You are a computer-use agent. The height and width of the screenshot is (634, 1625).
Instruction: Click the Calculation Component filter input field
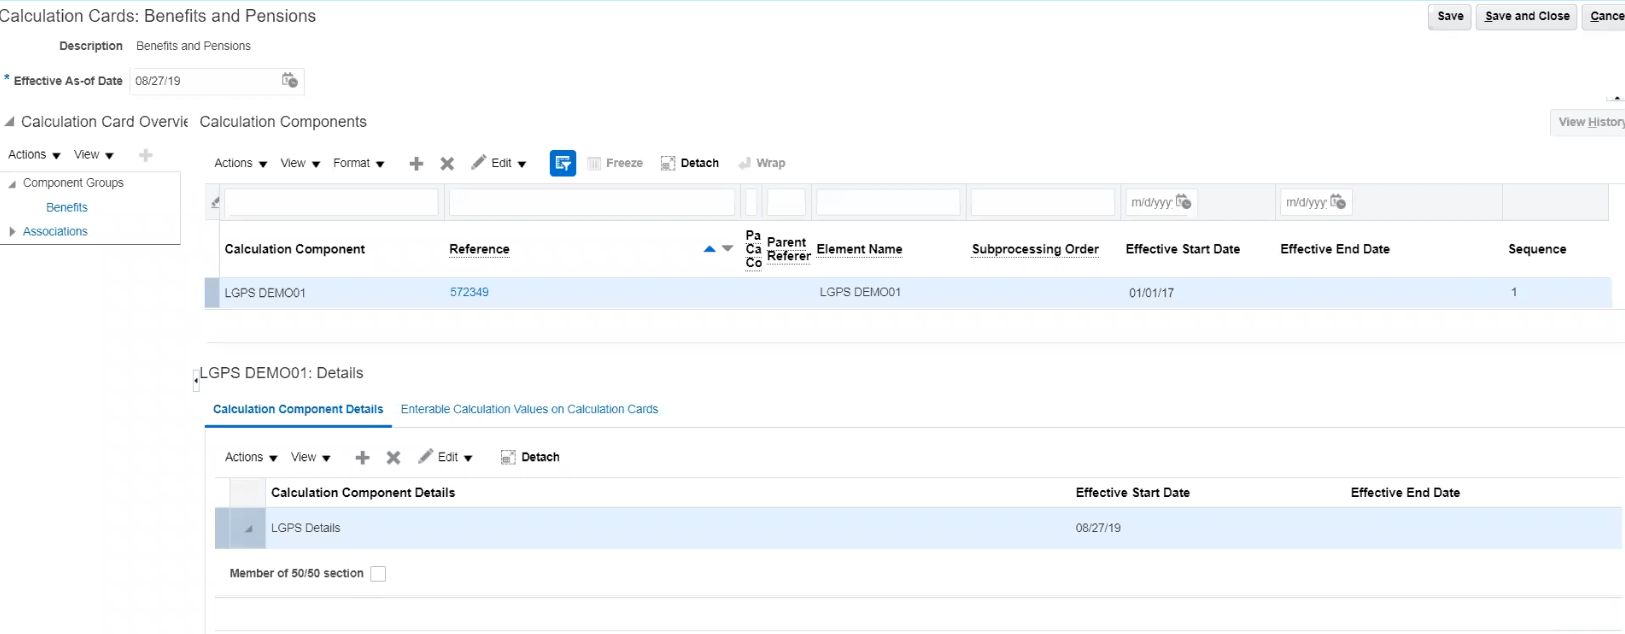click(x=331, y=202)
